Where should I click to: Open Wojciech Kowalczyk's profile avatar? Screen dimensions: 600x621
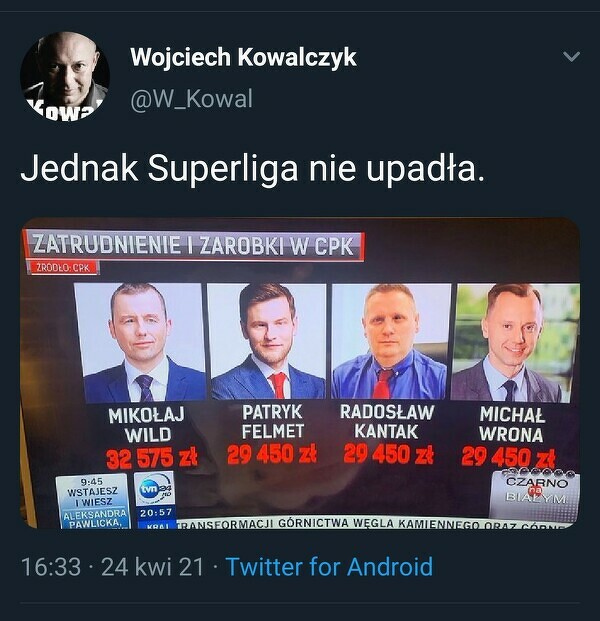point(65,76)
